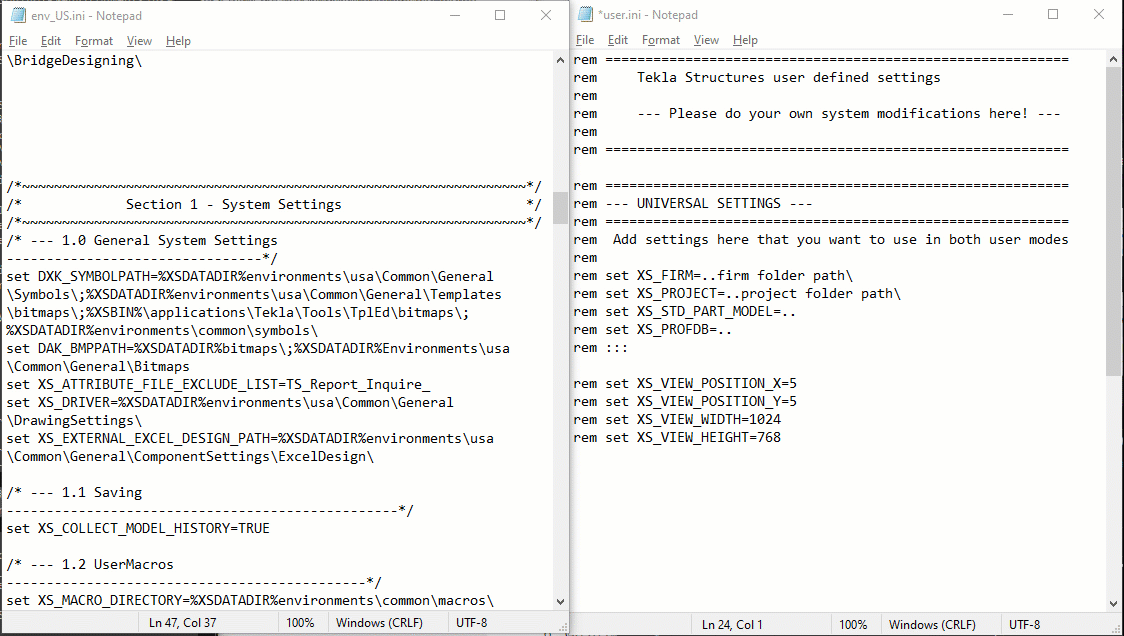Maximize the user.ini Notepad window
The width and height of the screenshot is (1124, 636).
coord(1053,15)
